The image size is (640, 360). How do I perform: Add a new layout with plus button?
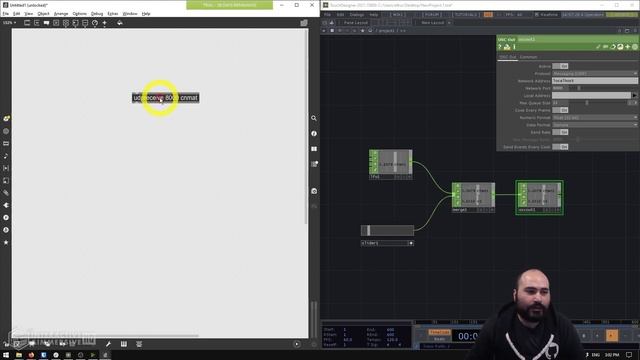(449, 23)
